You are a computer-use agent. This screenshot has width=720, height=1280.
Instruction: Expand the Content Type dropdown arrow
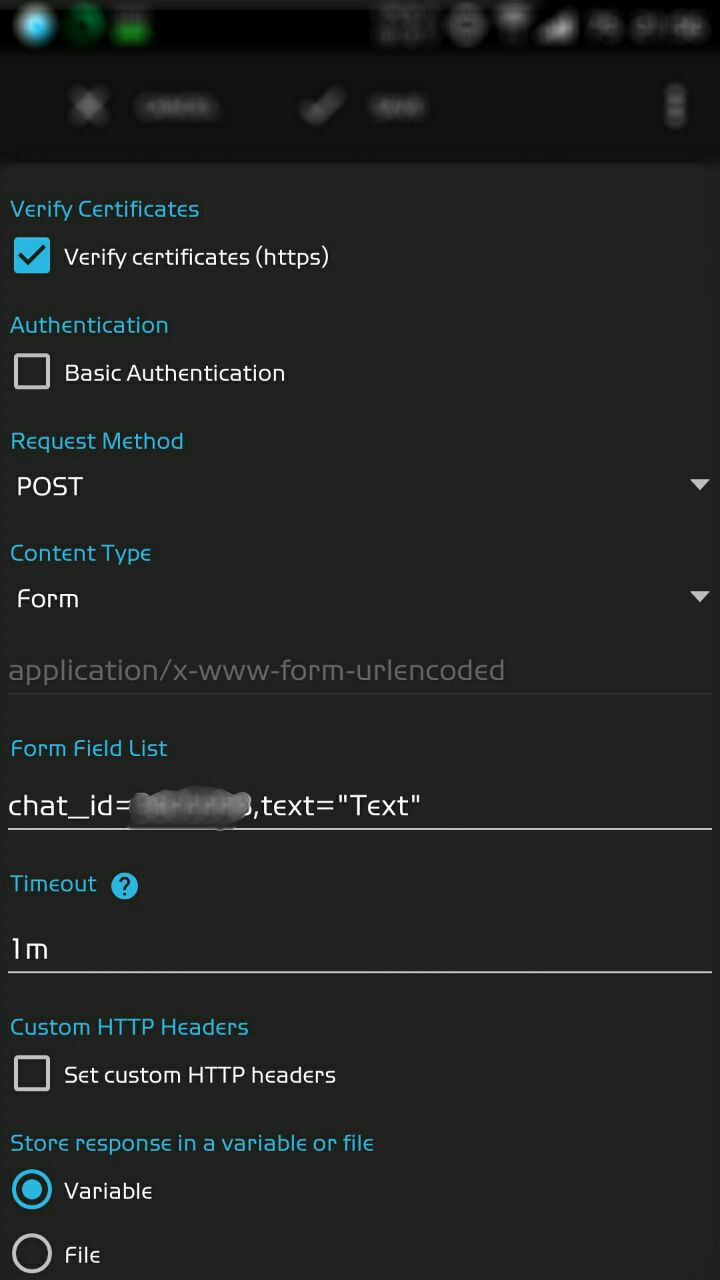coord(698,598)
